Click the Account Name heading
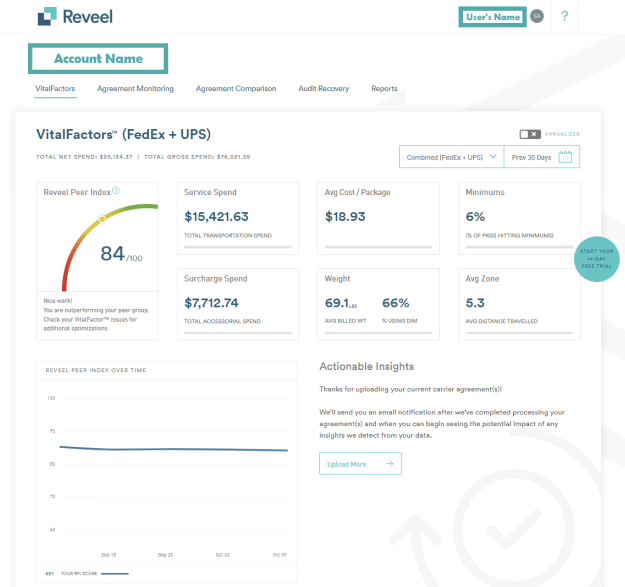This screenshot has width=625, height=587. 98,59
